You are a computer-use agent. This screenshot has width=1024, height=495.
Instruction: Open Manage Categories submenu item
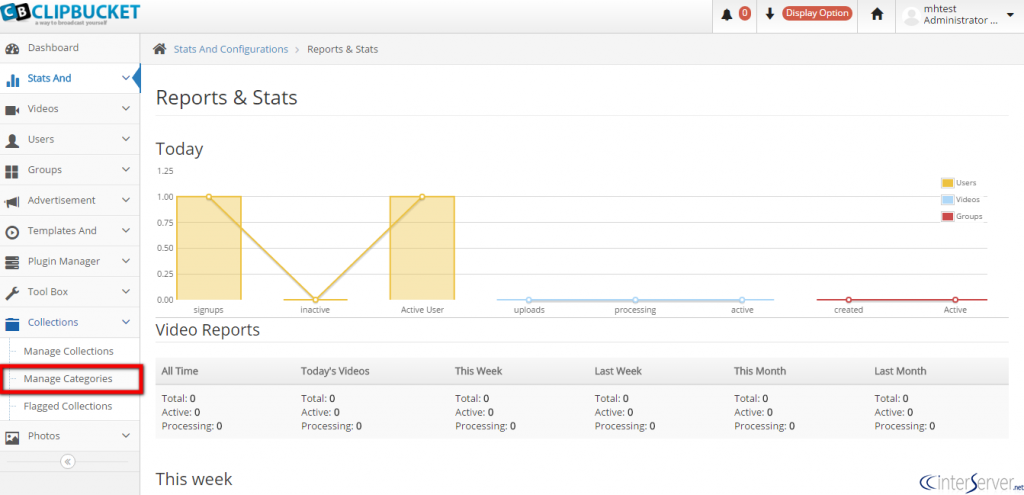click(x=68, y=379)
